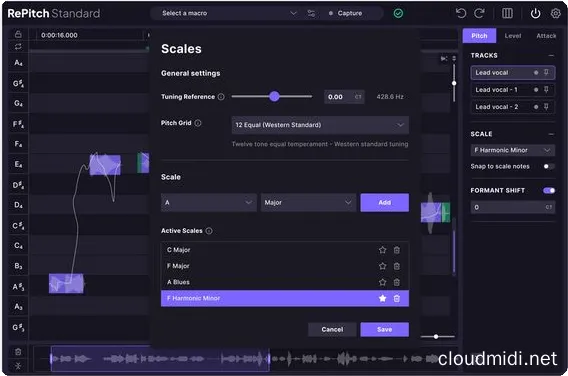Toggle the Lead vocal - 2 track dot
The image size is (568, 376).
click(x=536, y=107)
